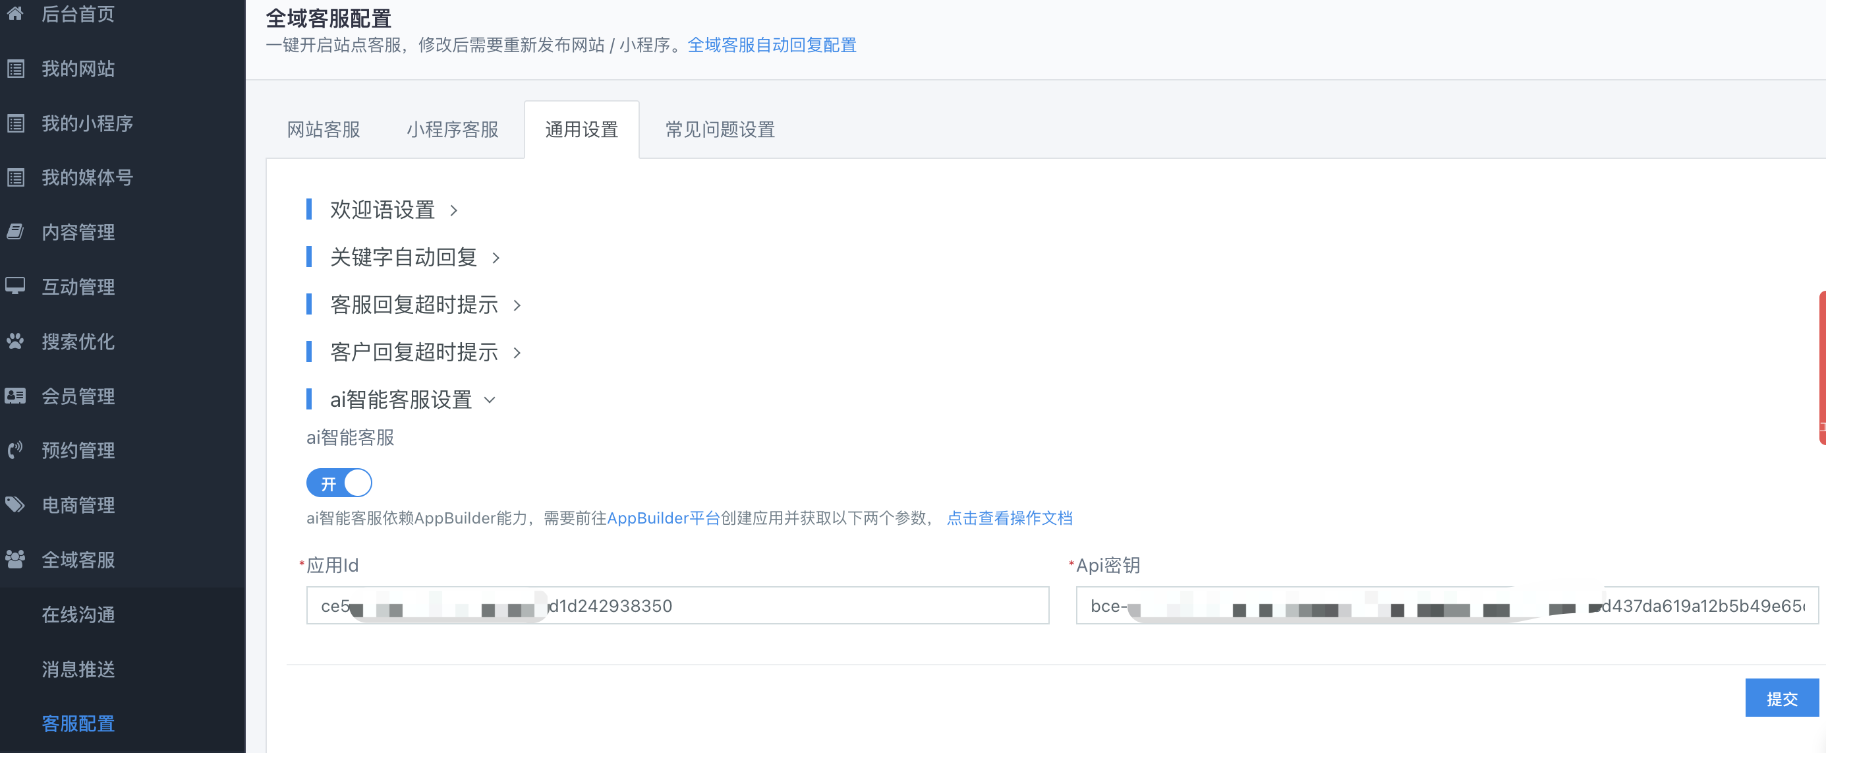Image resolution: width=1862 pixels, height=760 pixels.
Task: Click the ai智能客服设置 heading text
Action: pyautogui.click(x=401, y=400)
